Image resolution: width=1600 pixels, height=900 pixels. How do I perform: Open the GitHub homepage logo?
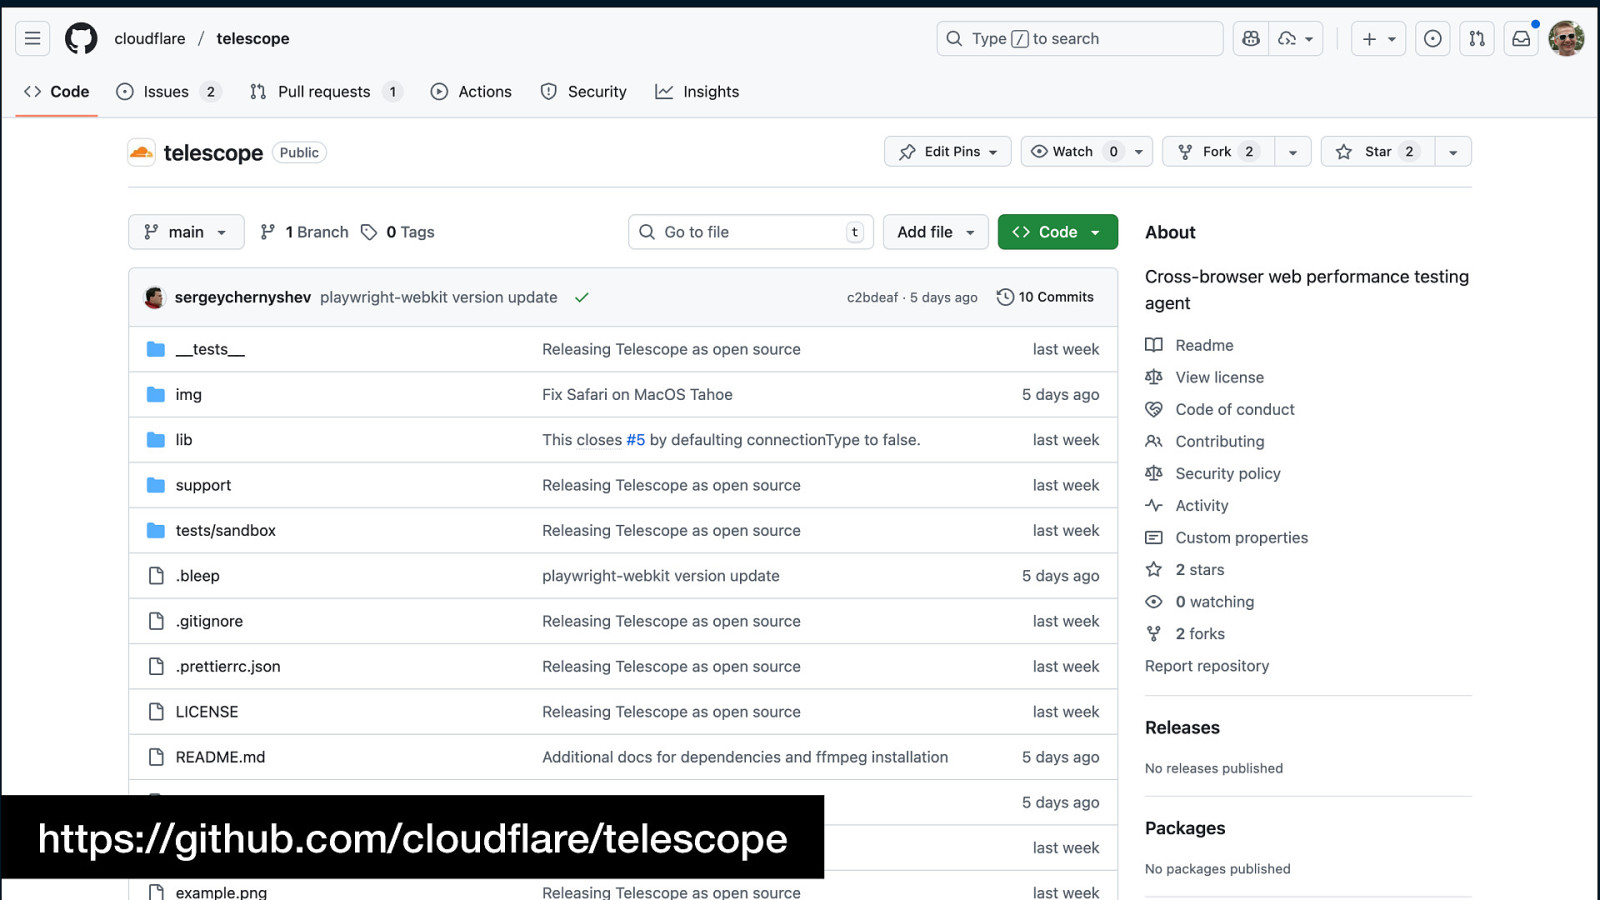point(81,39)
